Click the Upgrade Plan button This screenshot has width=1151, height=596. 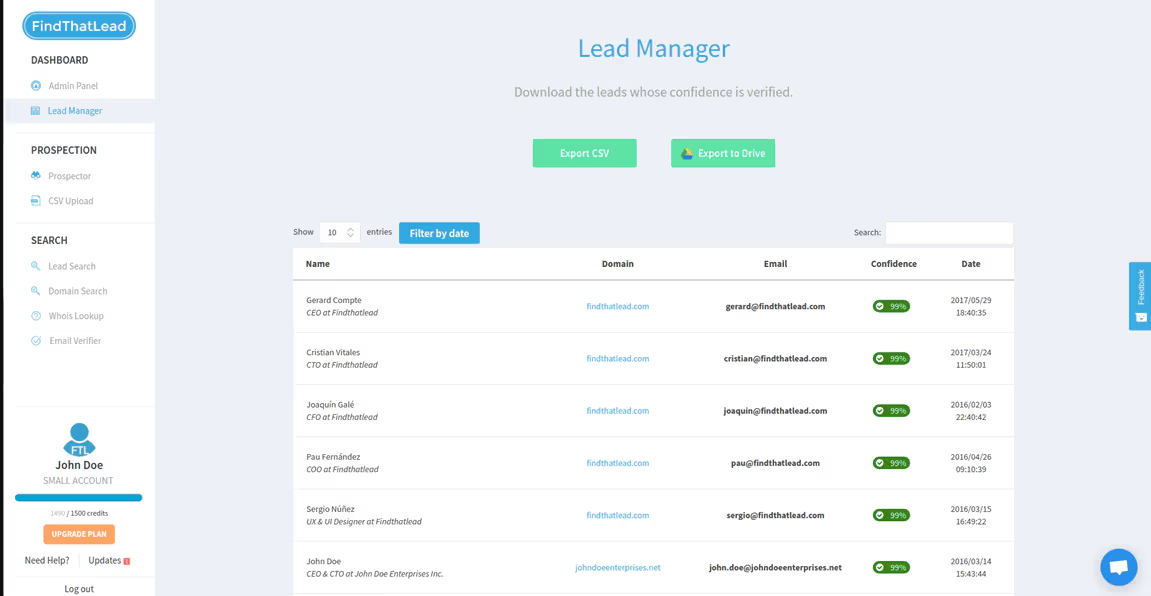coord(79,534)
